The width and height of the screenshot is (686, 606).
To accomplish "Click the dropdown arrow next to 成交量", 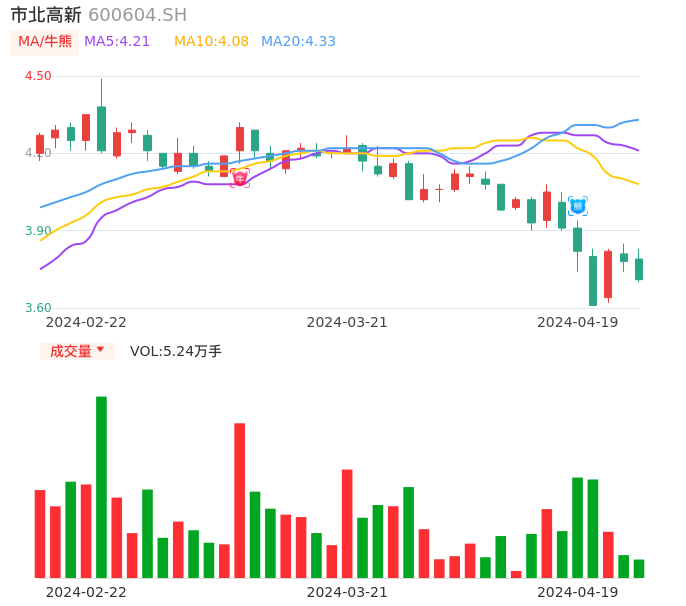I will pos(100,351).
